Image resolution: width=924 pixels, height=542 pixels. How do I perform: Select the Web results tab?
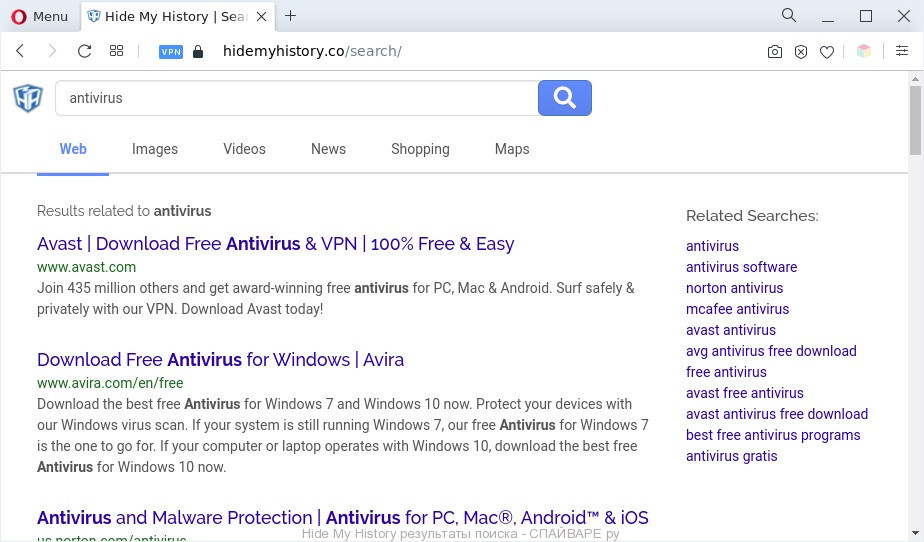73,149
